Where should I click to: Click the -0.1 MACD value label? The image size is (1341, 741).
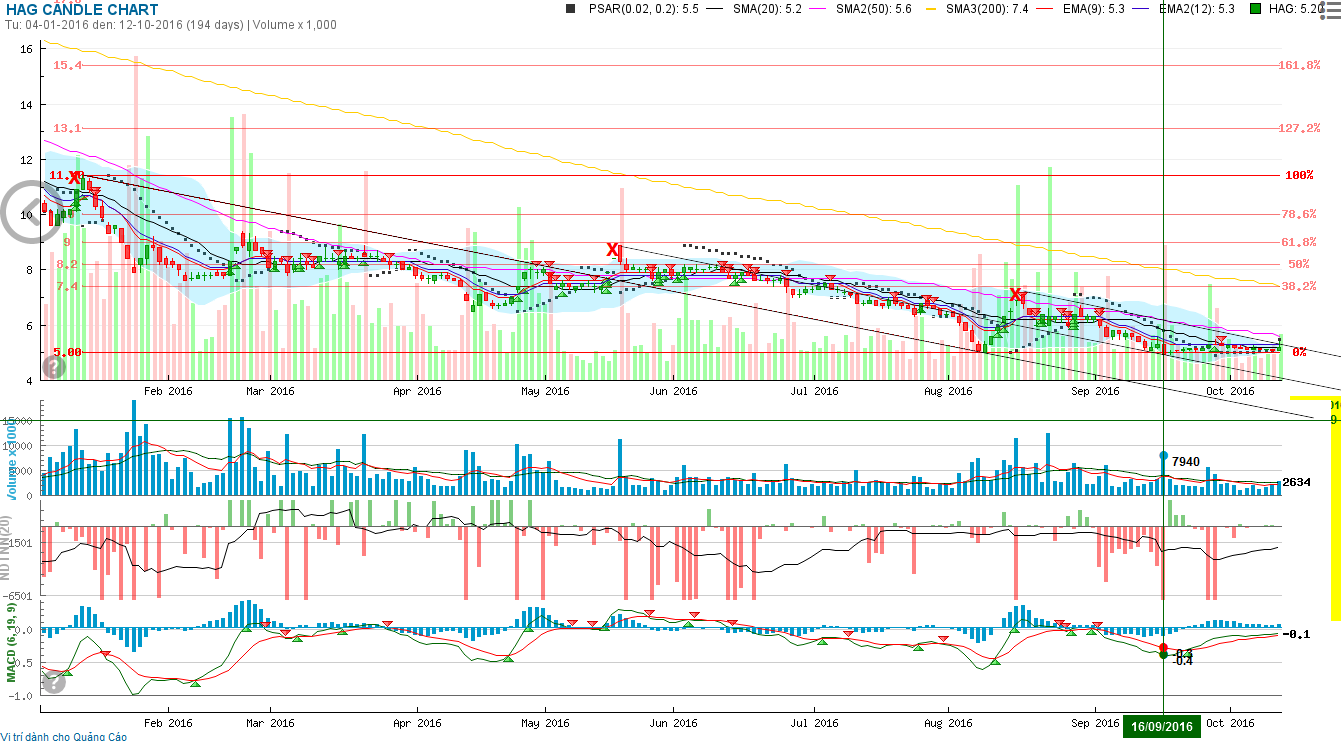tap(1298, 634)
